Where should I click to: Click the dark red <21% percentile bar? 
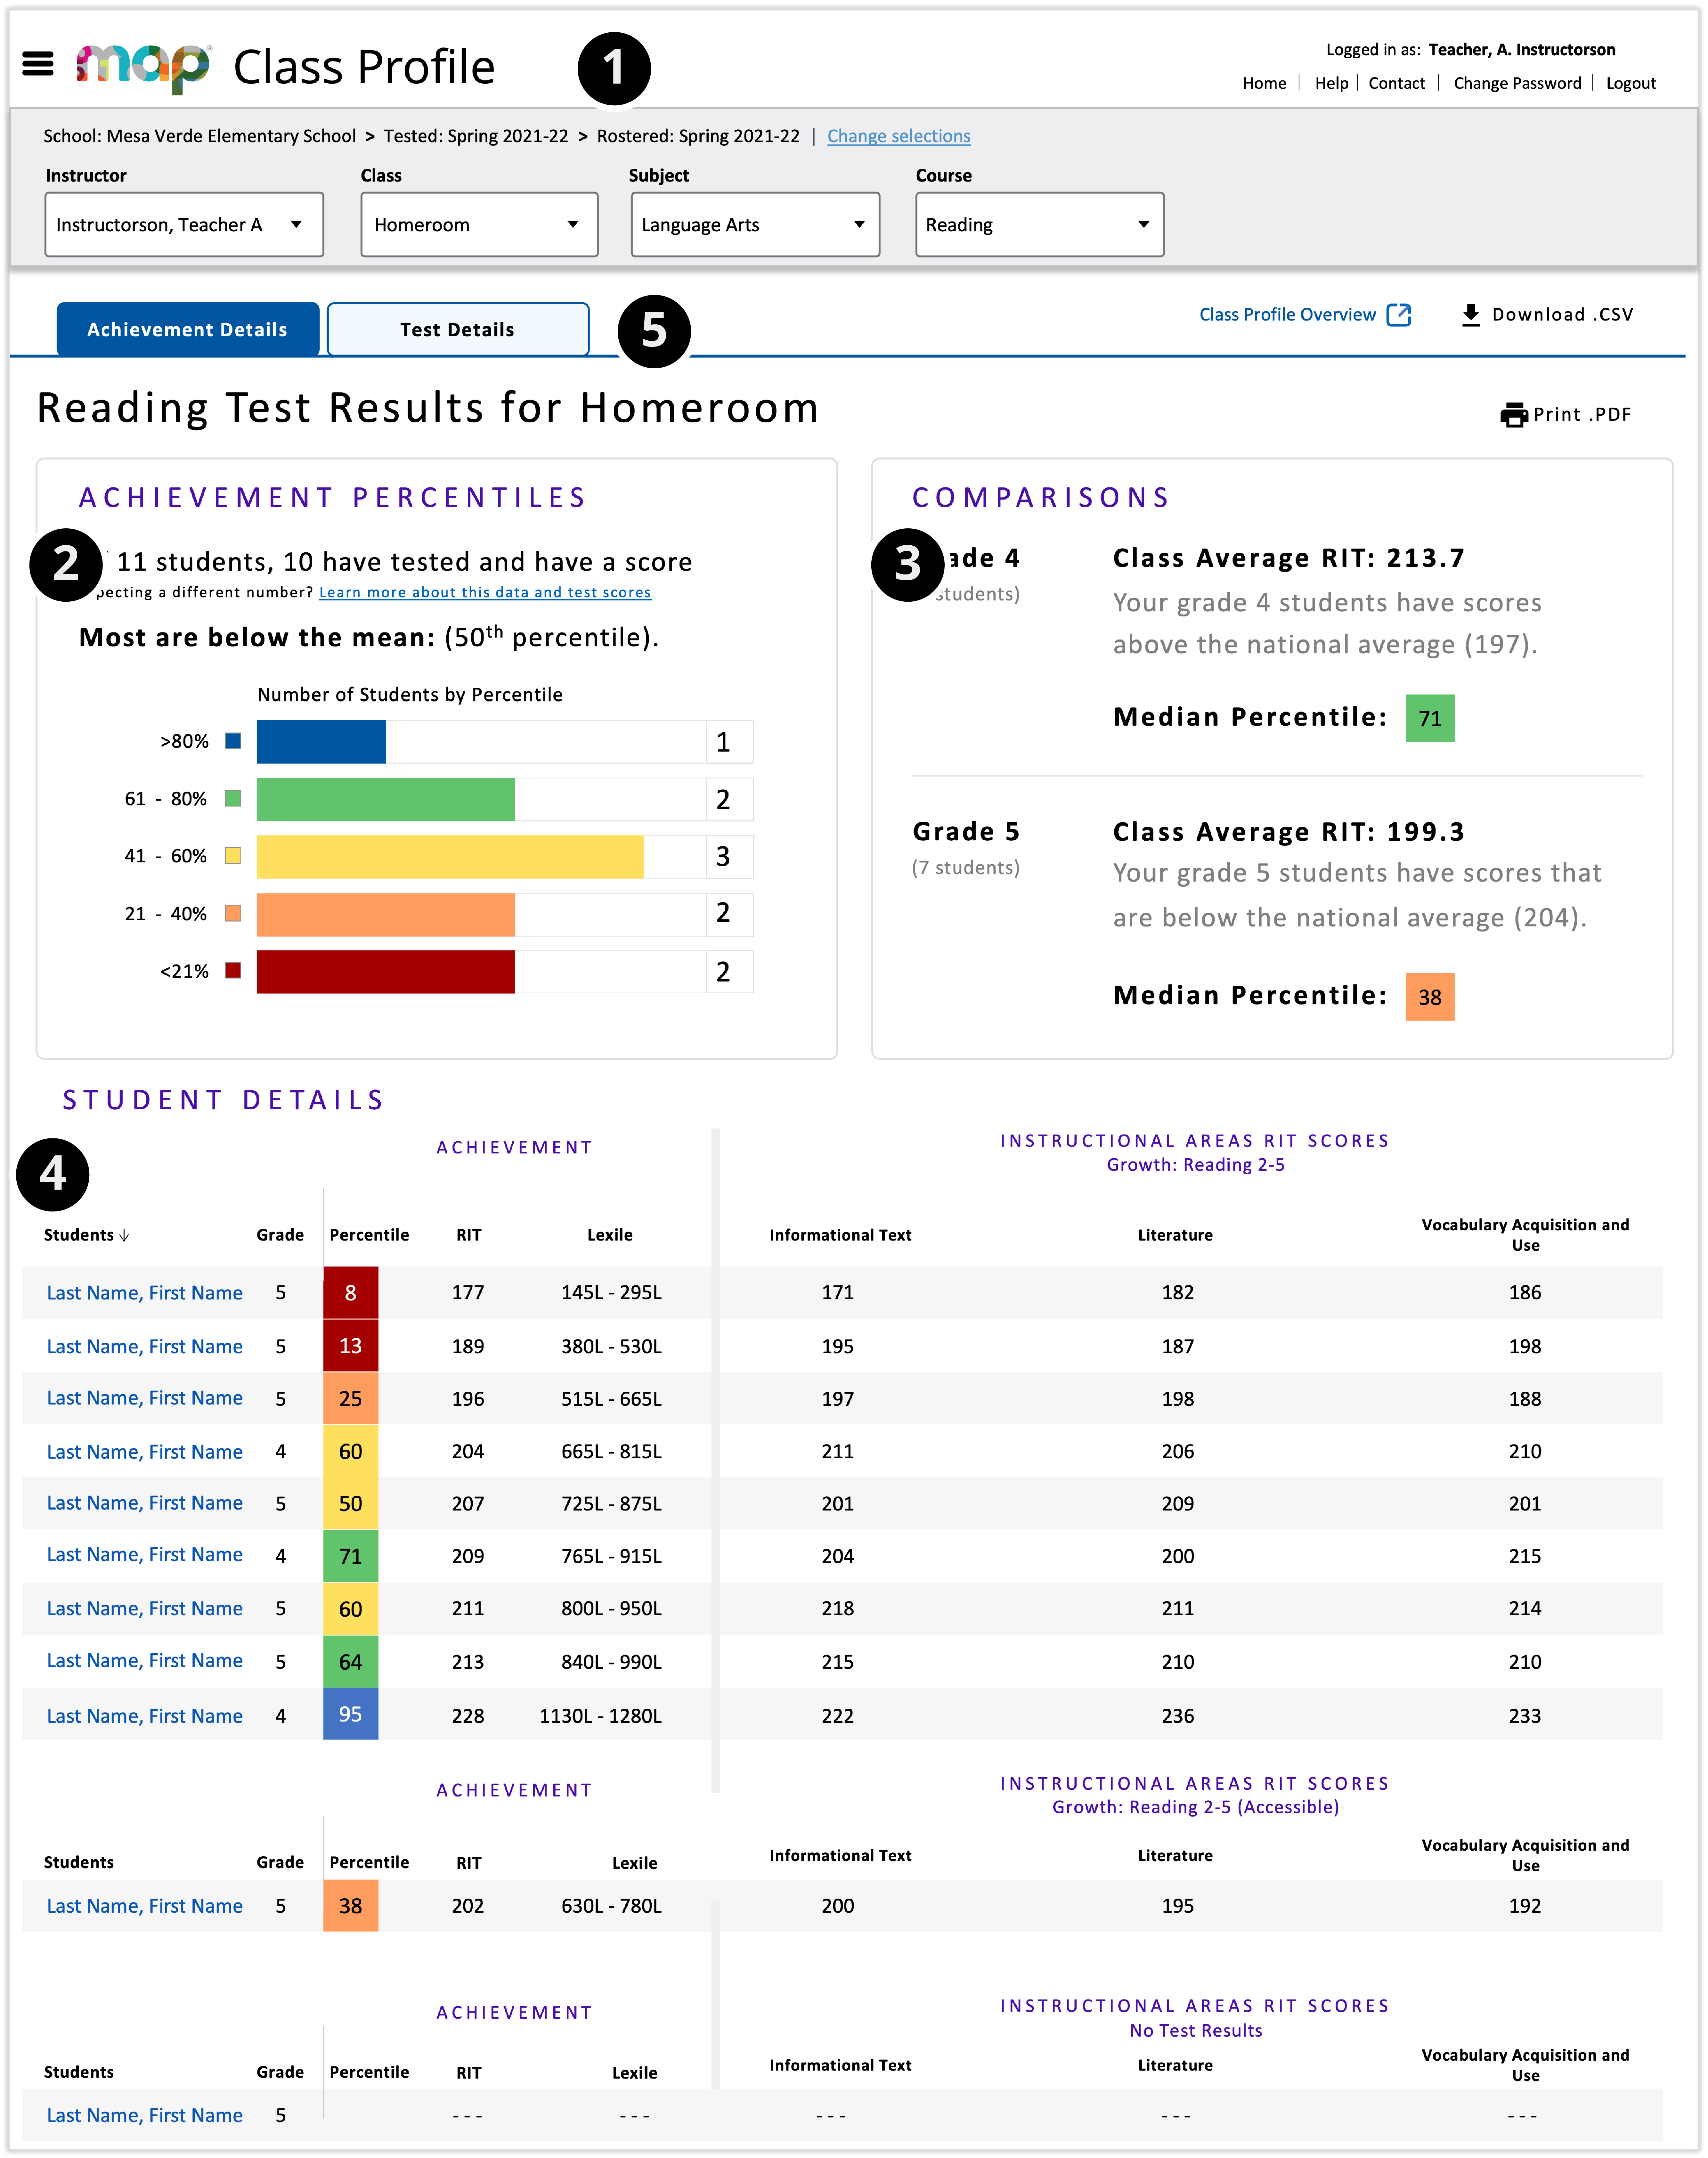pyautogui.click(x=386, y=972)
